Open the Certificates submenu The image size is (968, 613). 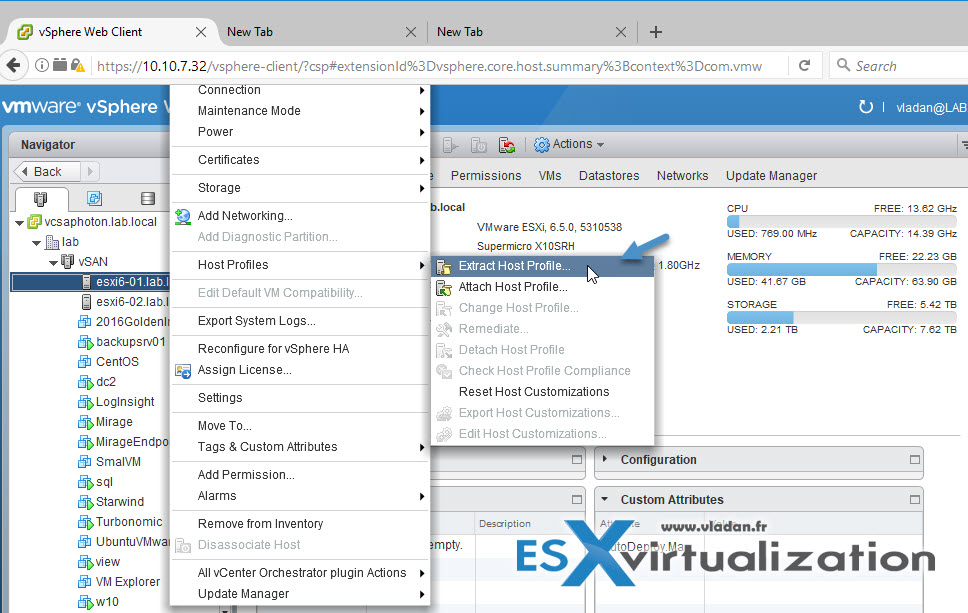pyautogui.click(x=300, y=160)
